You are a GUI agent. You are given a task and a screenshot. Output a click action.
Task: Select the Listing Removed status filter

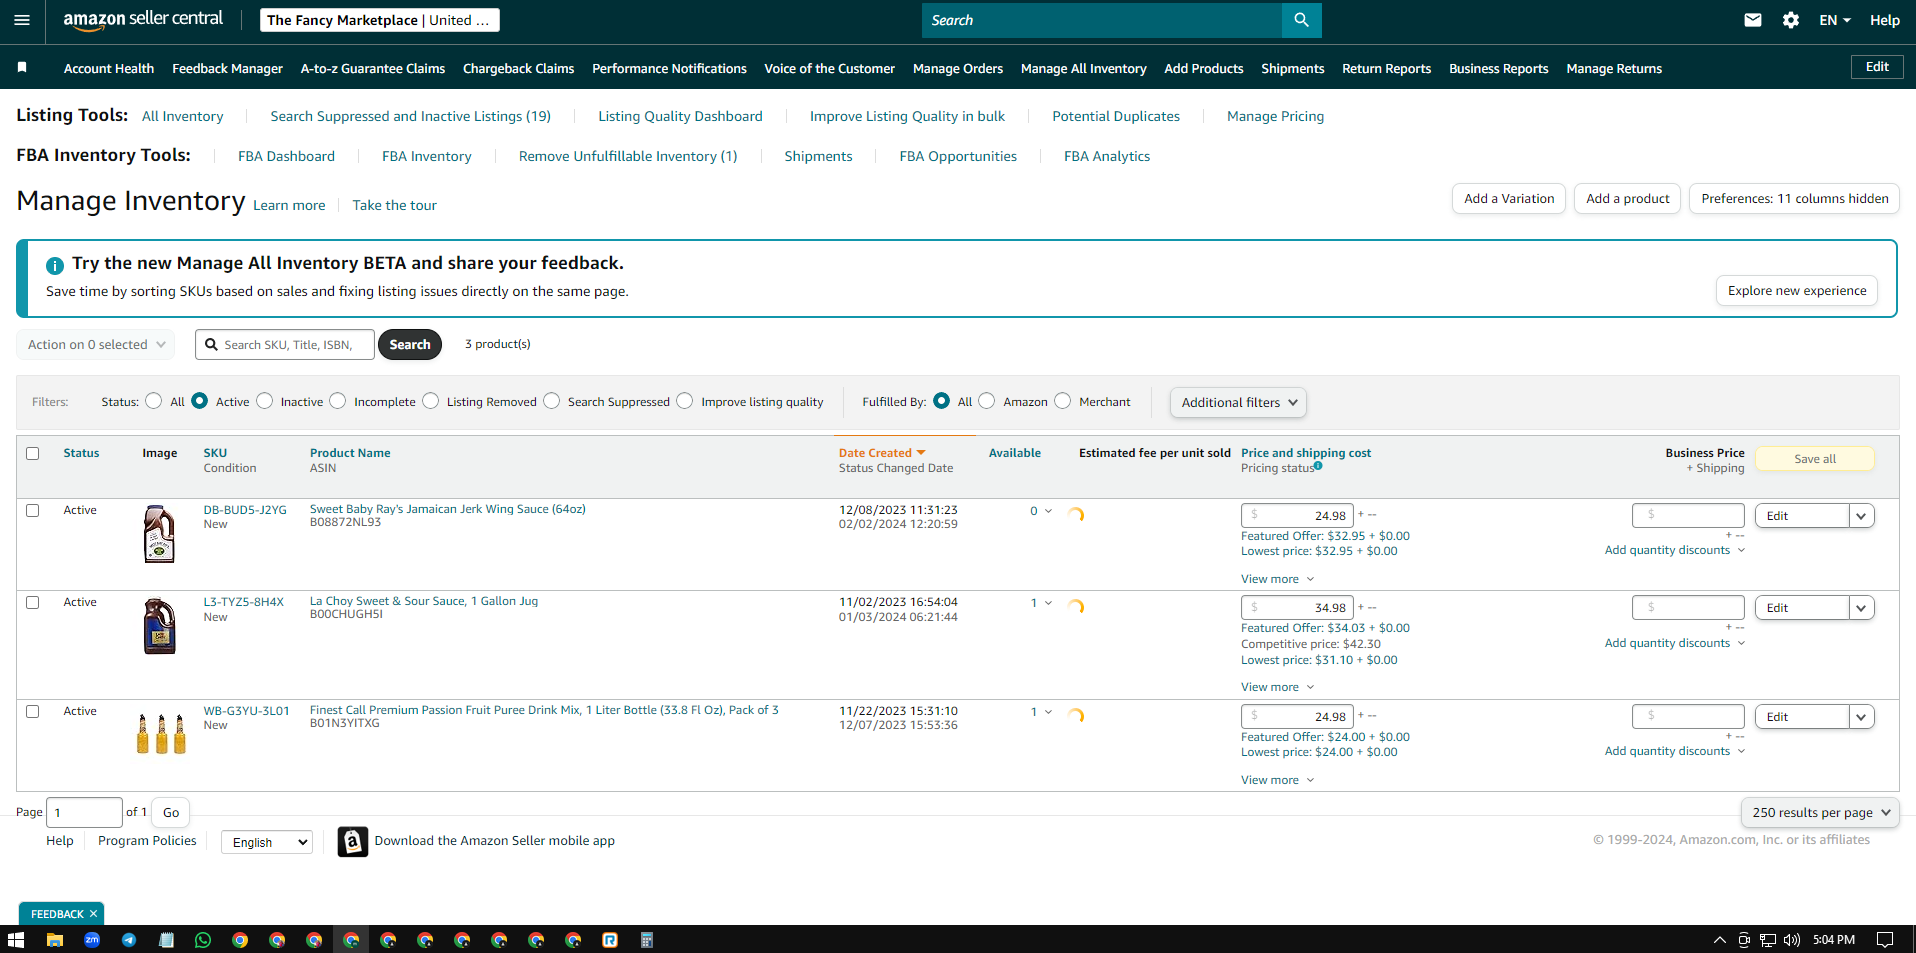pyautogui.click(x=431, y=401)
